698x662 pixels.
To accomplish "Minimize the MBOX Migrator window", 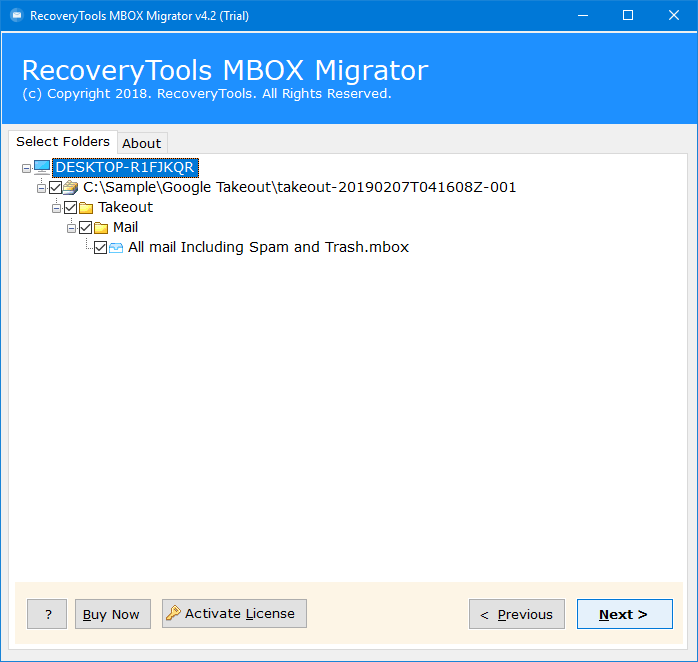I will click(583, 16).
